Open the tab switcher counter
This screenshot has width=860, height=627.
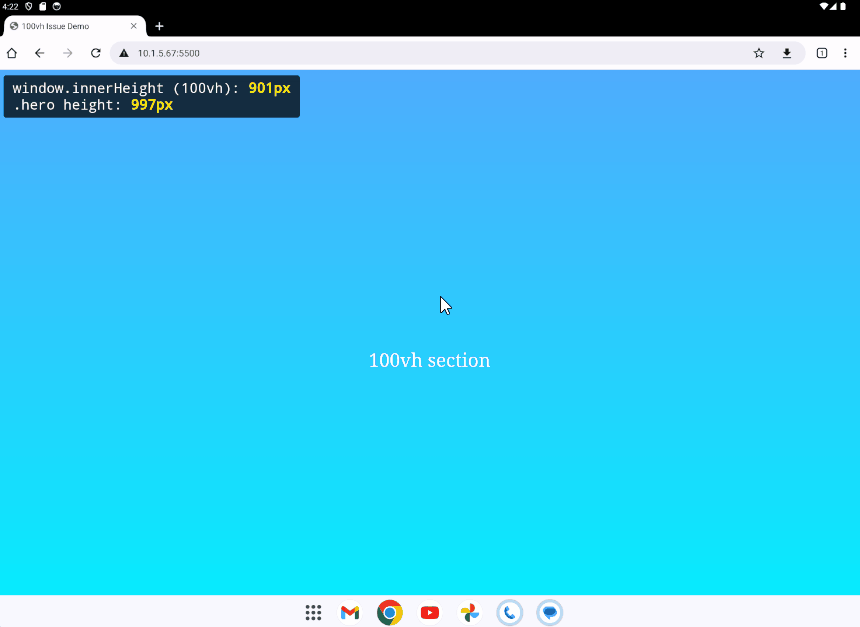click(822, 53)
